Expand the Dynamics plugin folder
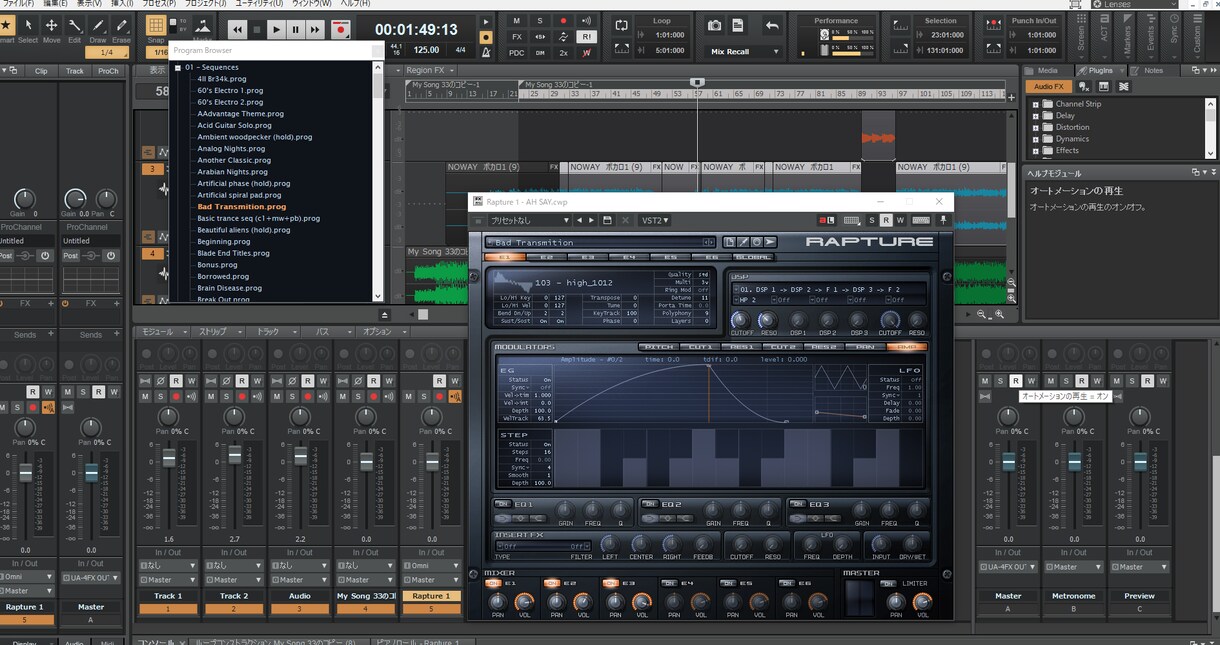This screenshot has height=645, width=1220. pos(1035,139)
